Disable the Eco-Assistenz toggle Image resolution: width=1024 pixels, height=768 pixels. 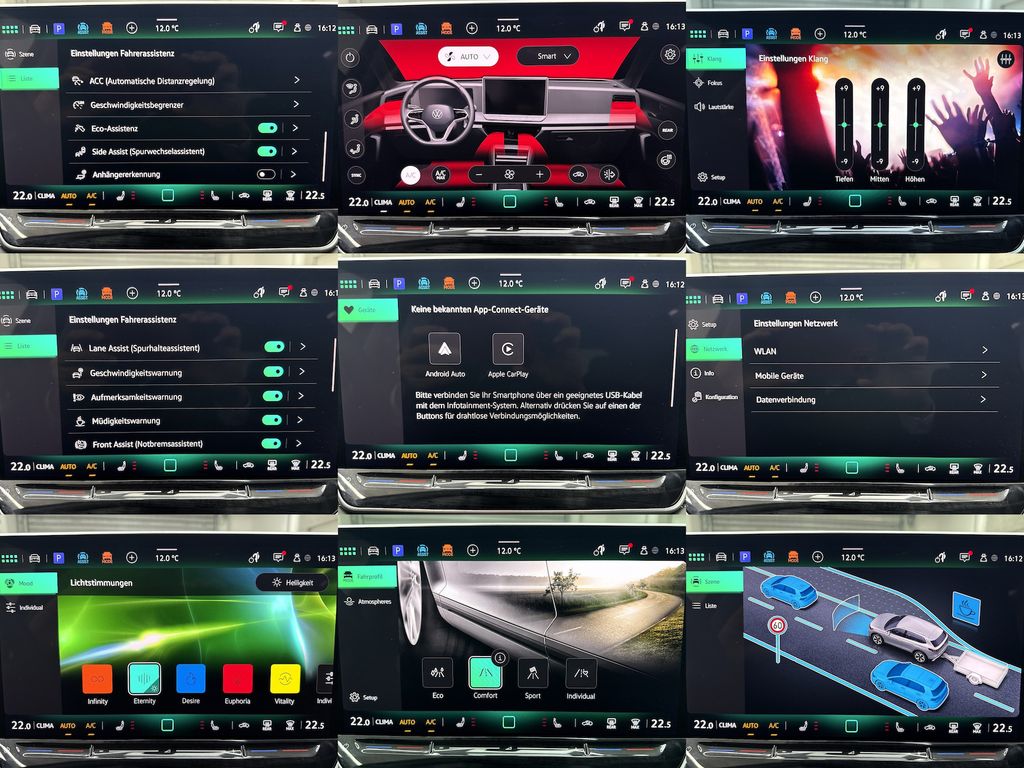pyautogui.click(x=267, y=128)
